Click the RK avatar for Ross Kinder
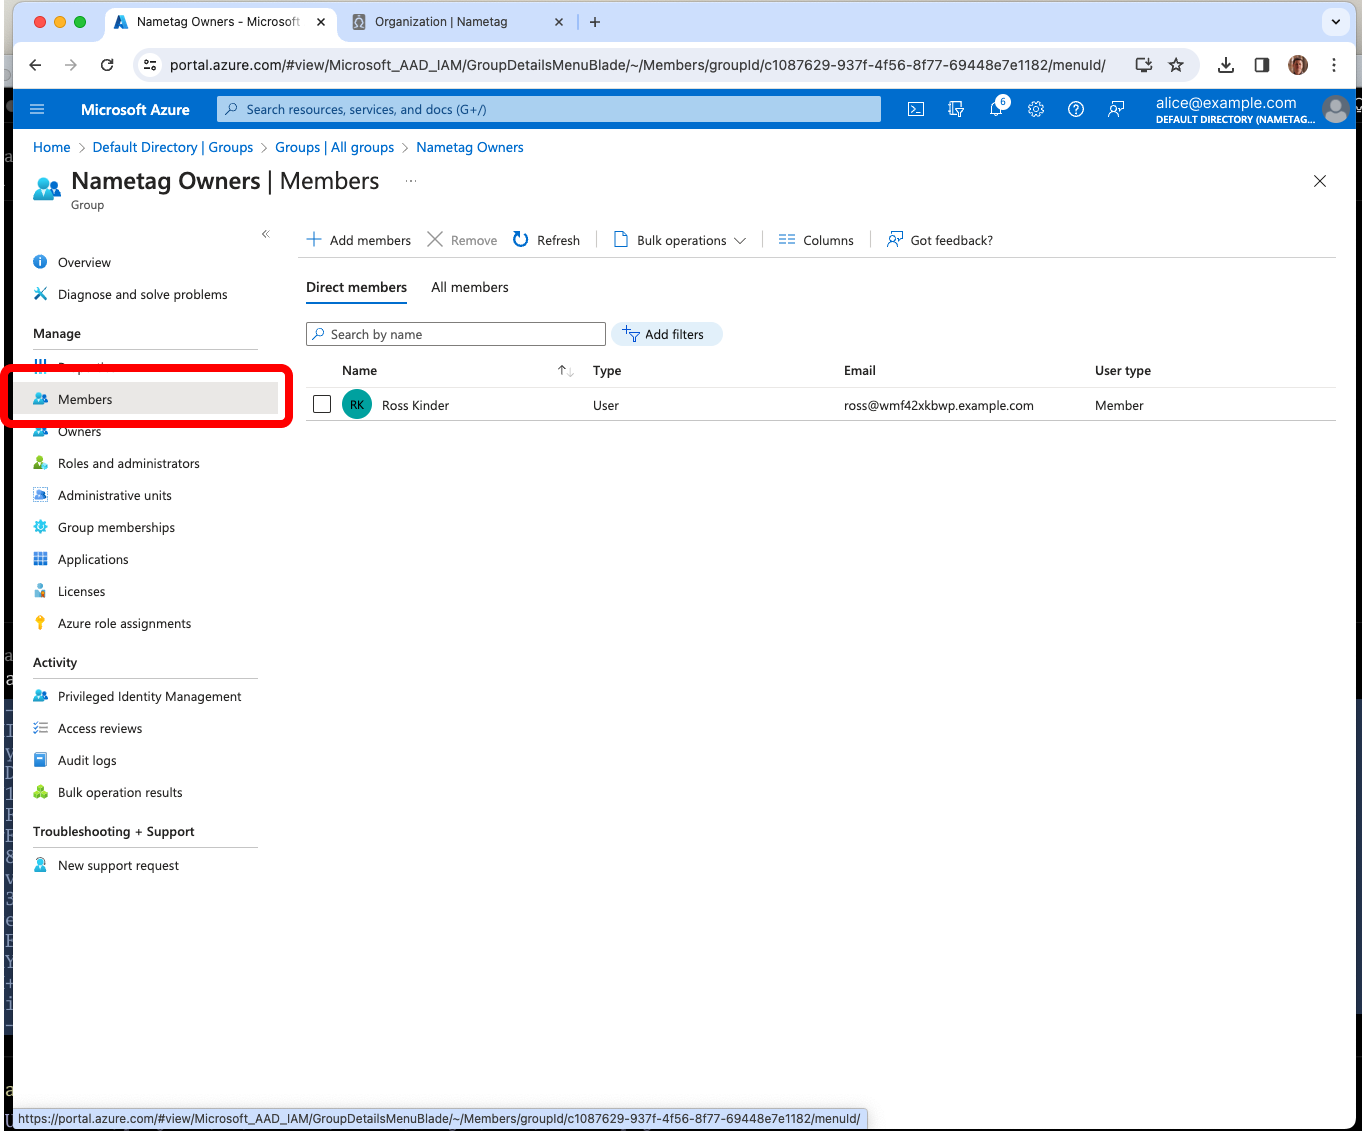Viewport: 1362px width, 1131px height. 357,405
